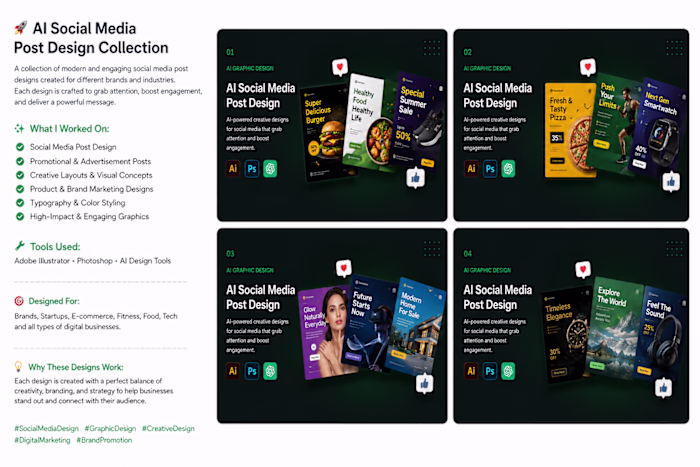Click the green check beside Social Media Post Design

20,147
